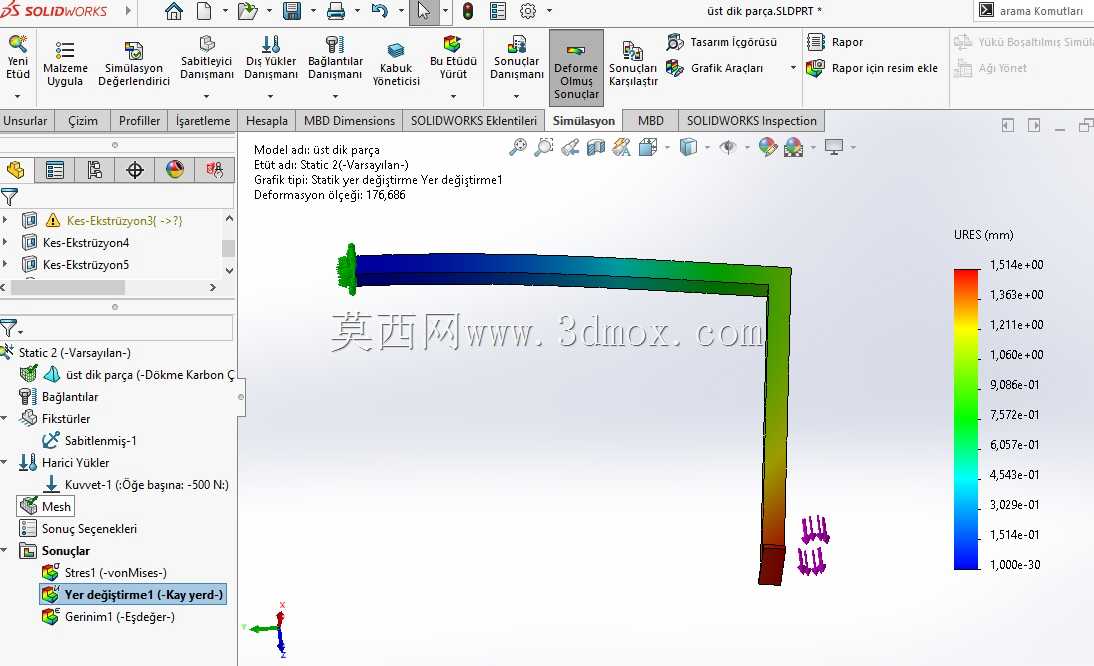Switch to Unsurlar tab
The height and width of the screenshot is (666, 1094).
pos(25,121)
